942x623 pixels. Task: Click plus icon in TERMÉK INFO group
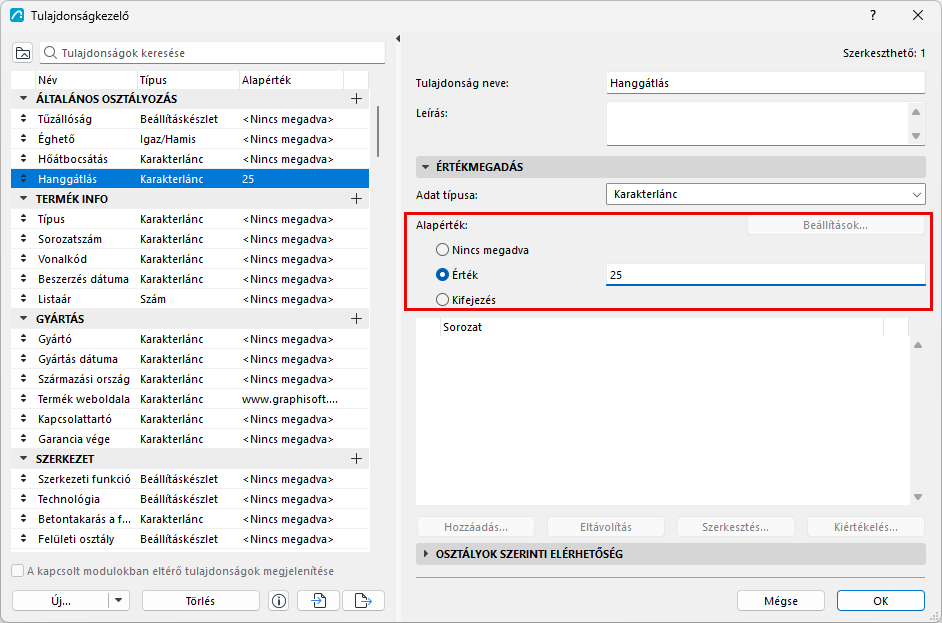pyautogui.click(x=356, y=199)
